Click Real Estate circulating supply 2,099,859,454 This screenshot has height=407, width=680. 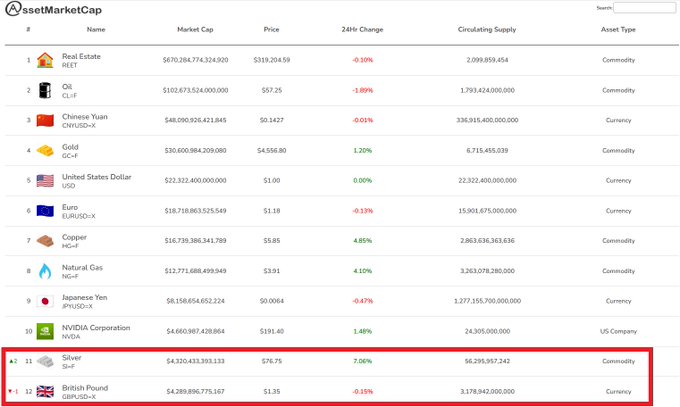487,60
